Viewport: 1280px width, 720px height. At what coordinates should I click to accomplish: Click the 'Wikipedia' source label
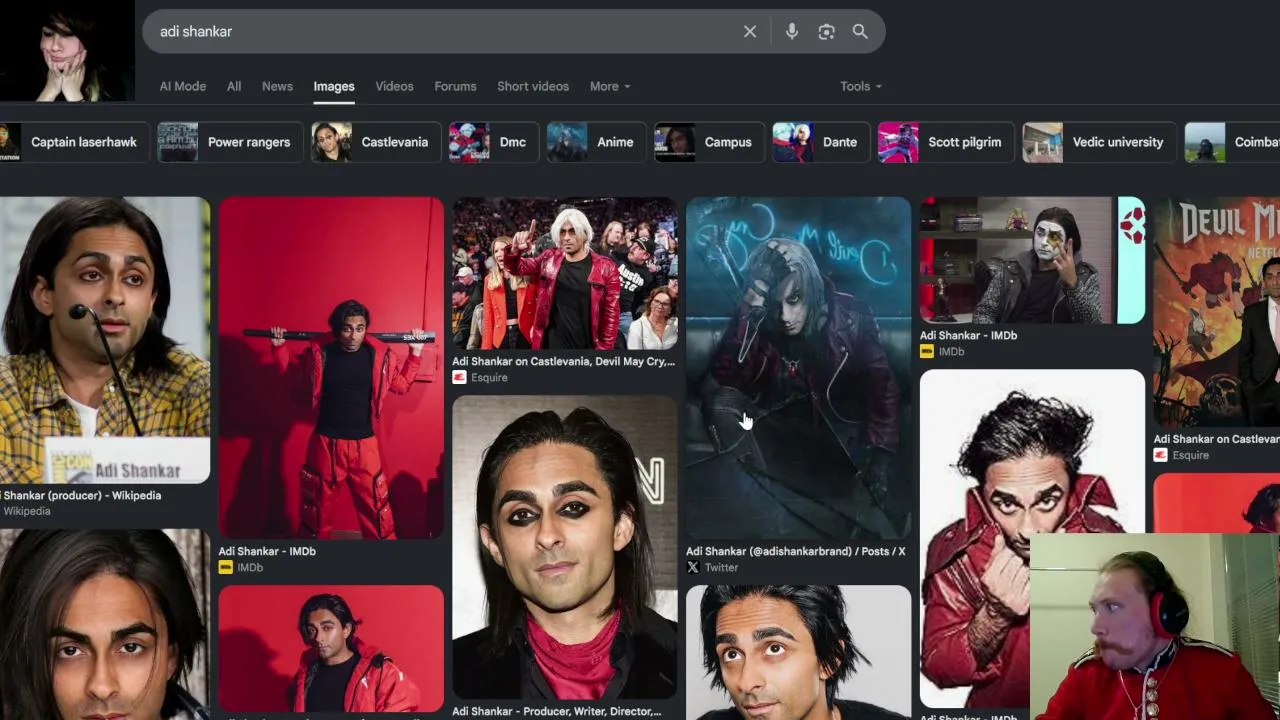(26, 511)
